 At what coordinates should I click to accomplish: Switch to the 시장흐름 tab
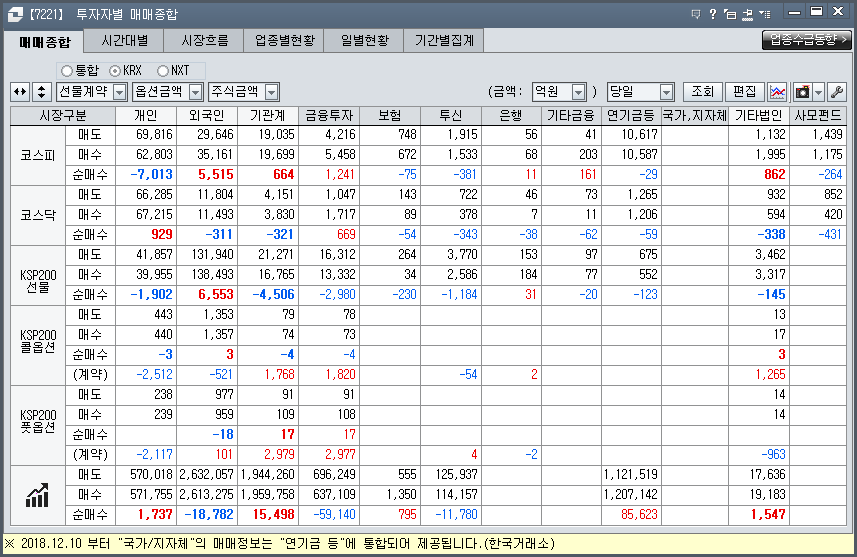coord(204,40)
